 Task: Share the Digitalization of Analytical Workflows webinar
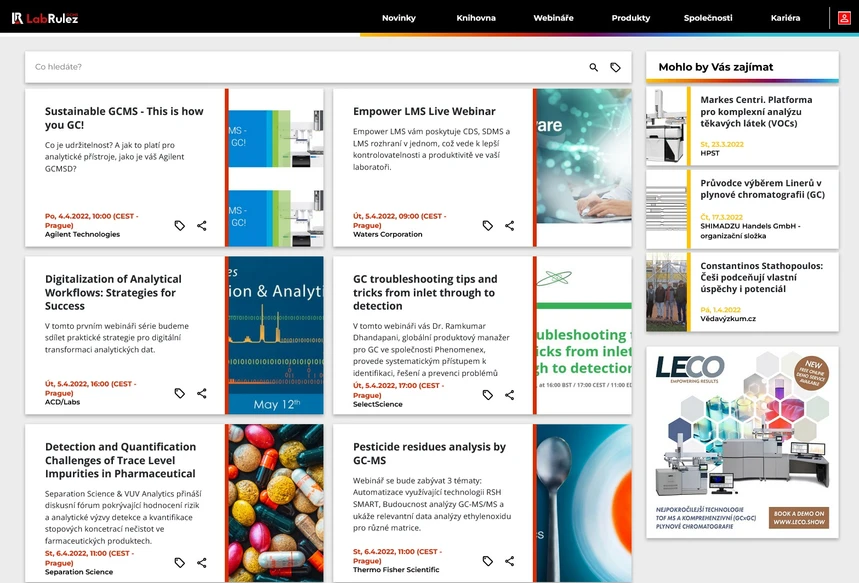pyautogui.click(x=201, y=394)
